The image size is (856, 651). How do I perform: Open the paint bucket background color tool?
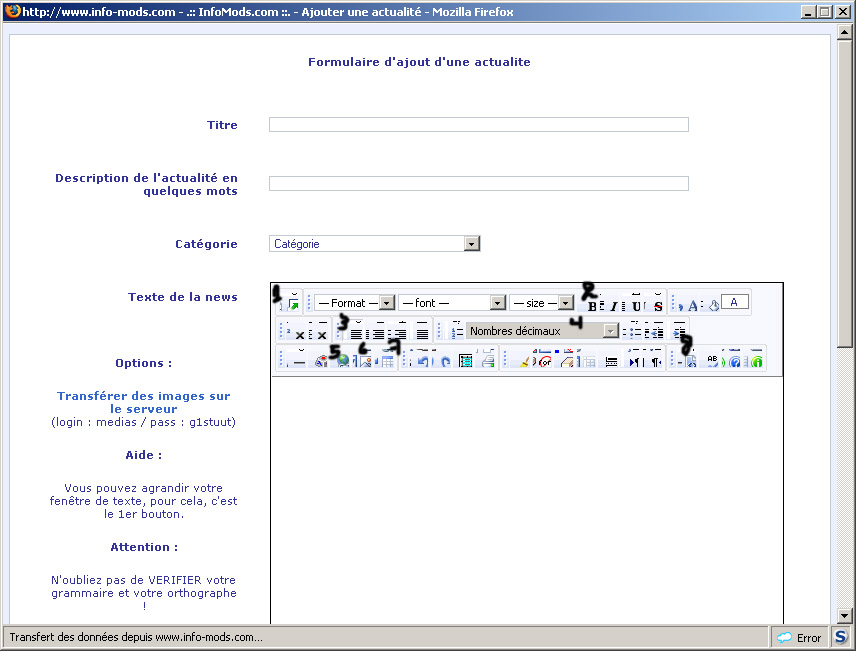[x=714, y=306]
